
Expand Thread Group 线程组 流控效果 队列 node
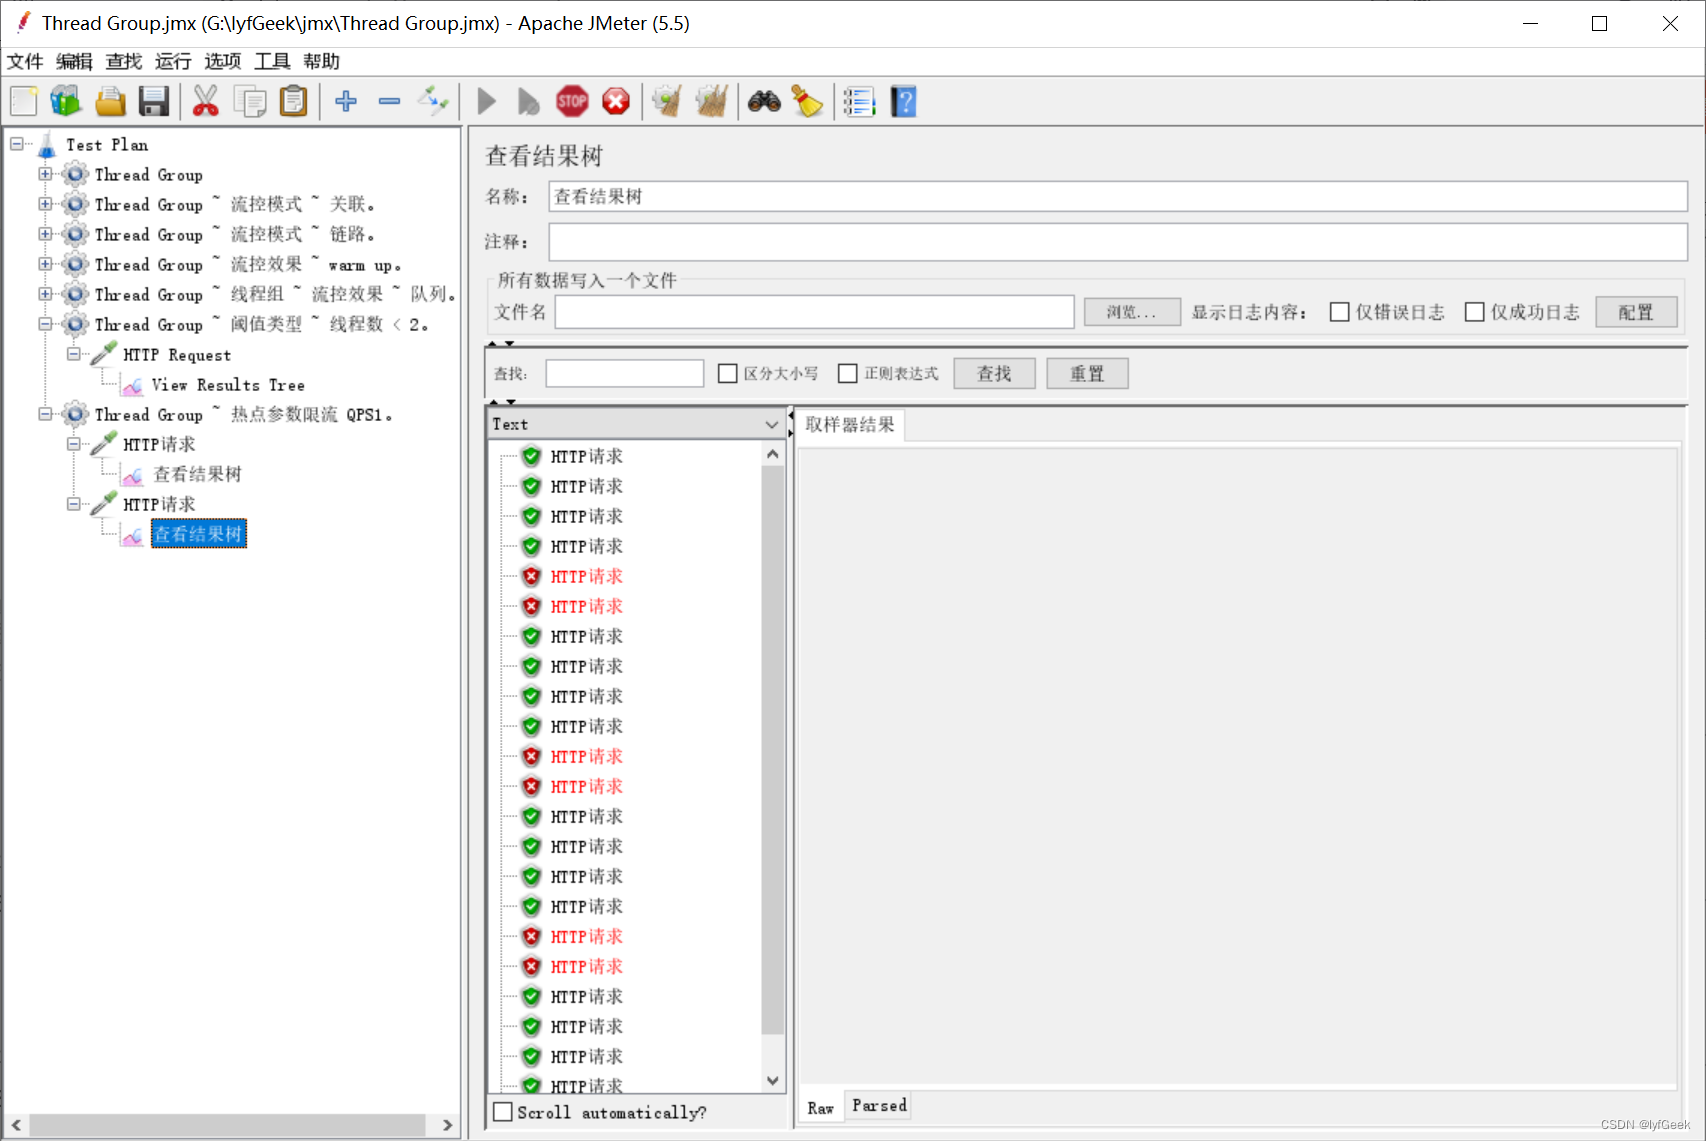click(x=45, y=294)
